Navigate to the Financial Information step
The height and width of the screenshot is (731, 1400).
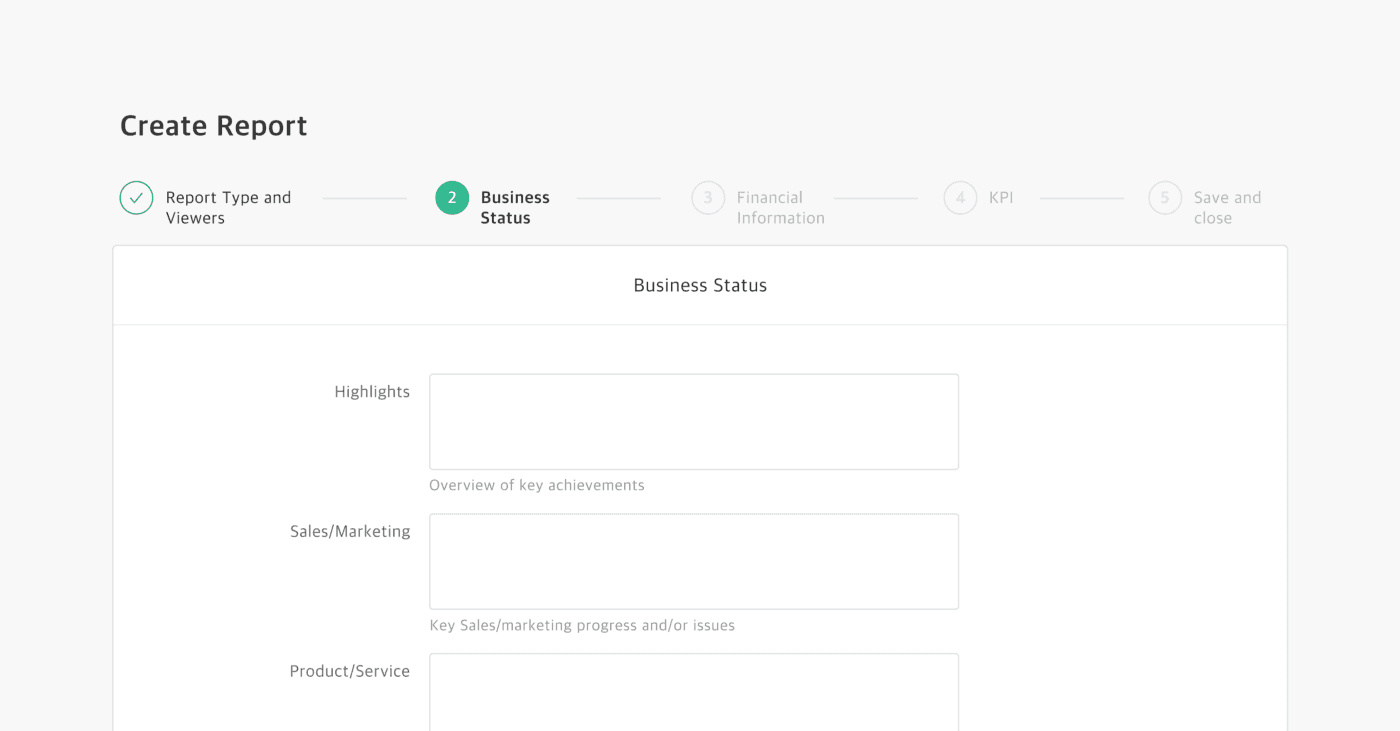(x=769, y=207)
